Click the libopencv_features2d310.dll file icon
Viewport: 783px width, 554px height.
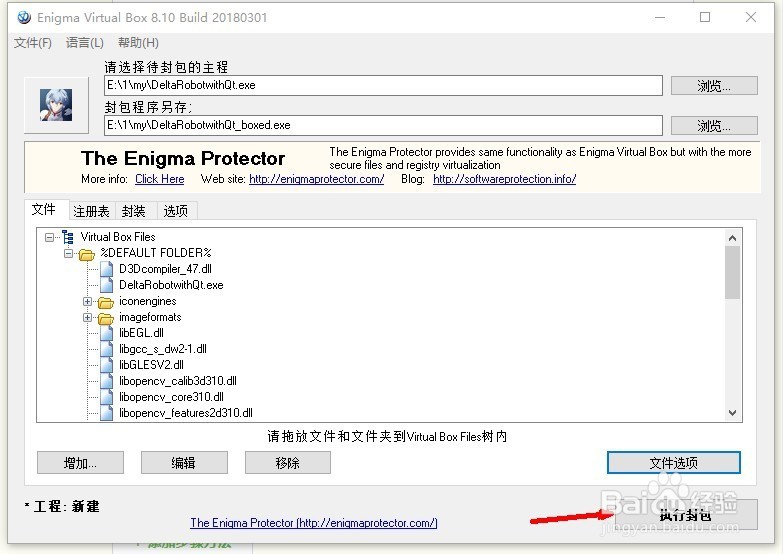(106, 413)
